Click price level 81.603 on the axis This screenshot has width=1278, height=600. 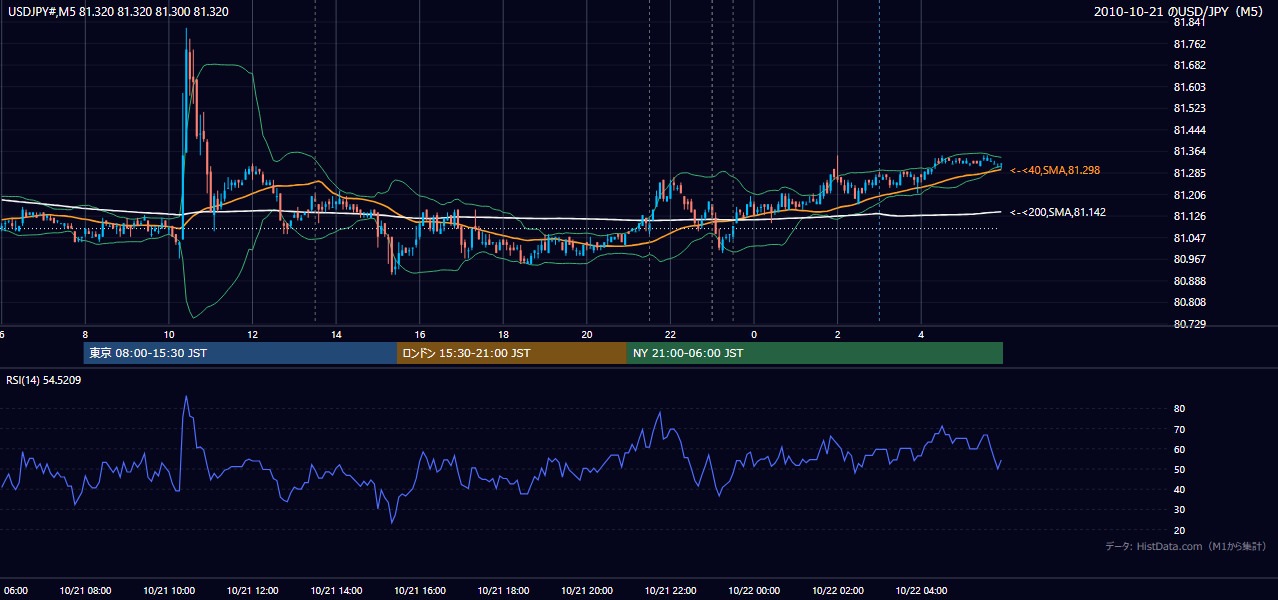[1190, 87]
